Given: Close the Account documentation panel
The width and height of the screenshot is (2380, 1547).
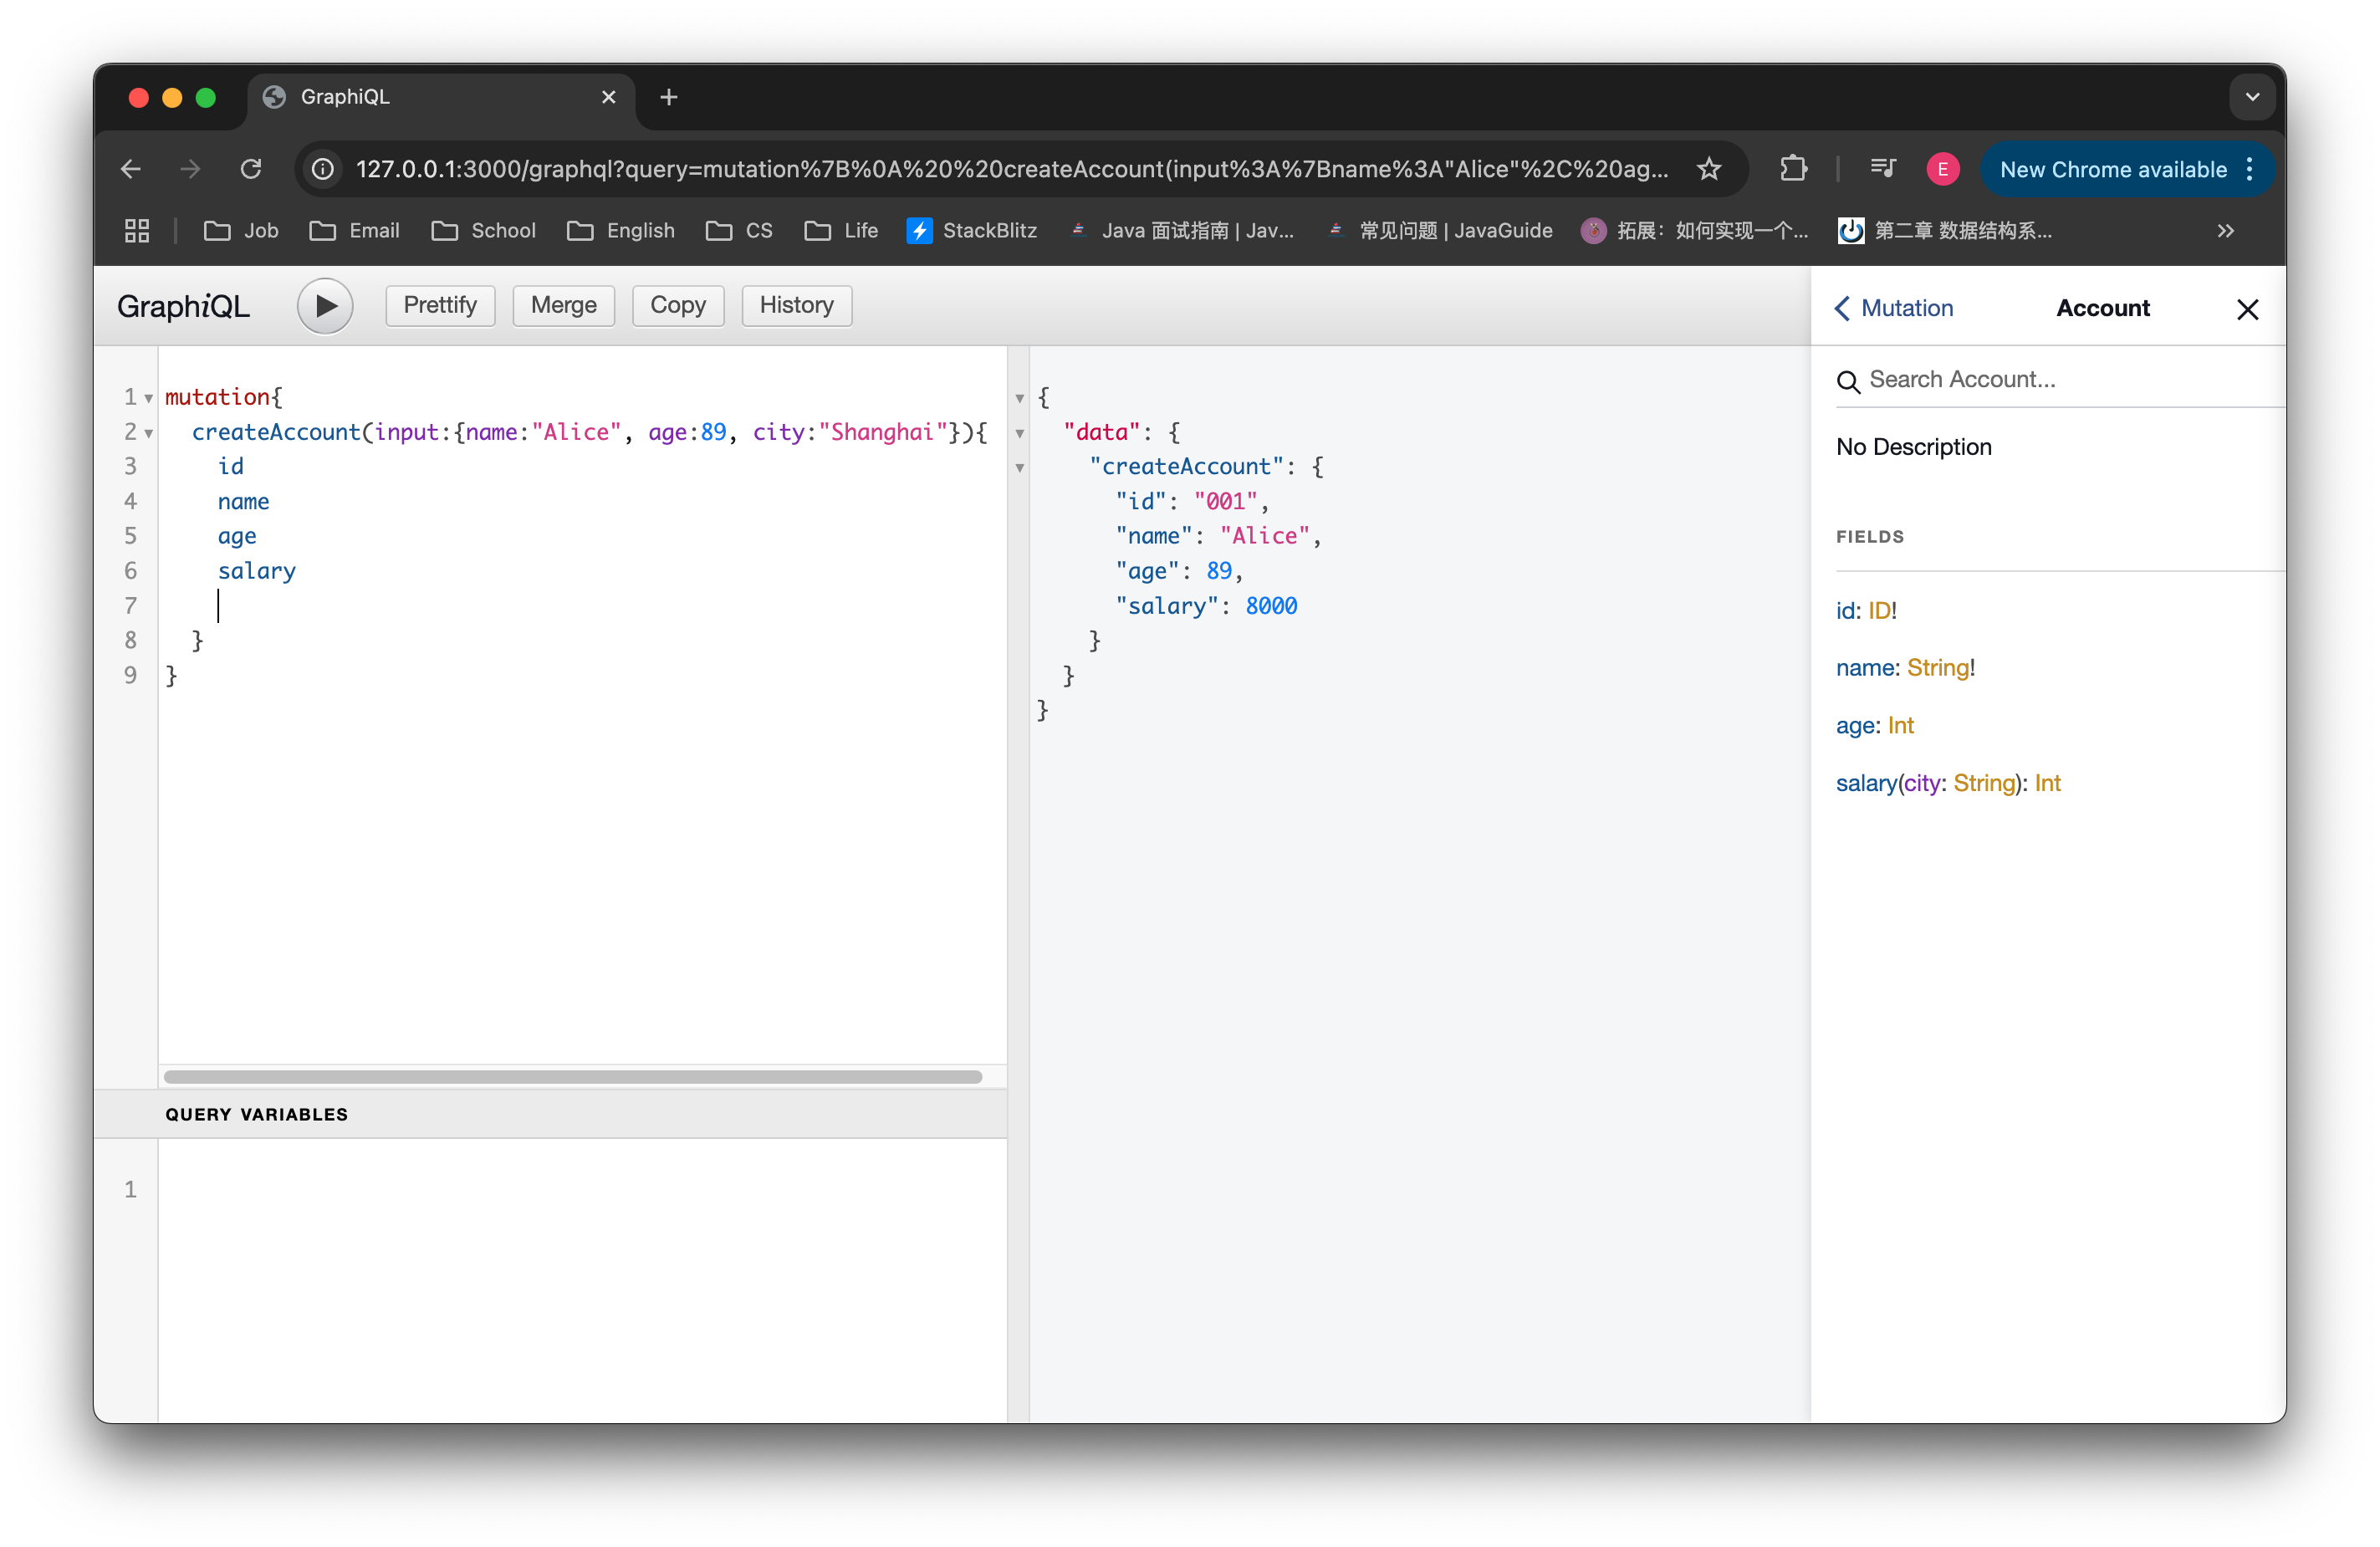Looking at the screenshot, I should click(2247, 309).
